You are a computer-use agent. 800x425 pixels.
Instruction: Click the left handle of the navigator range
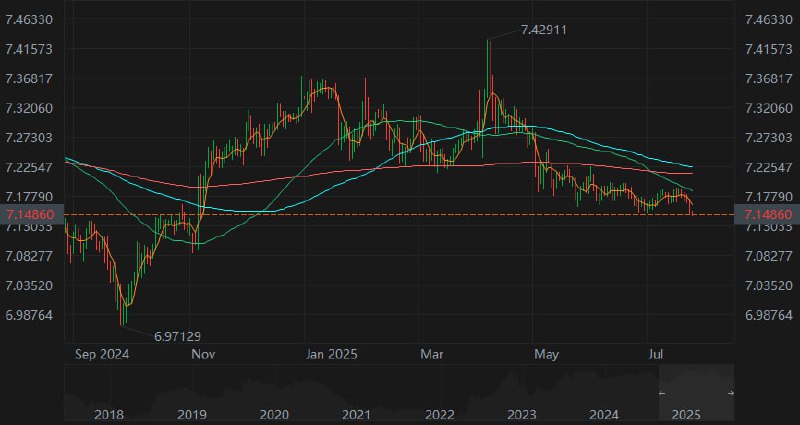[660, 393]
